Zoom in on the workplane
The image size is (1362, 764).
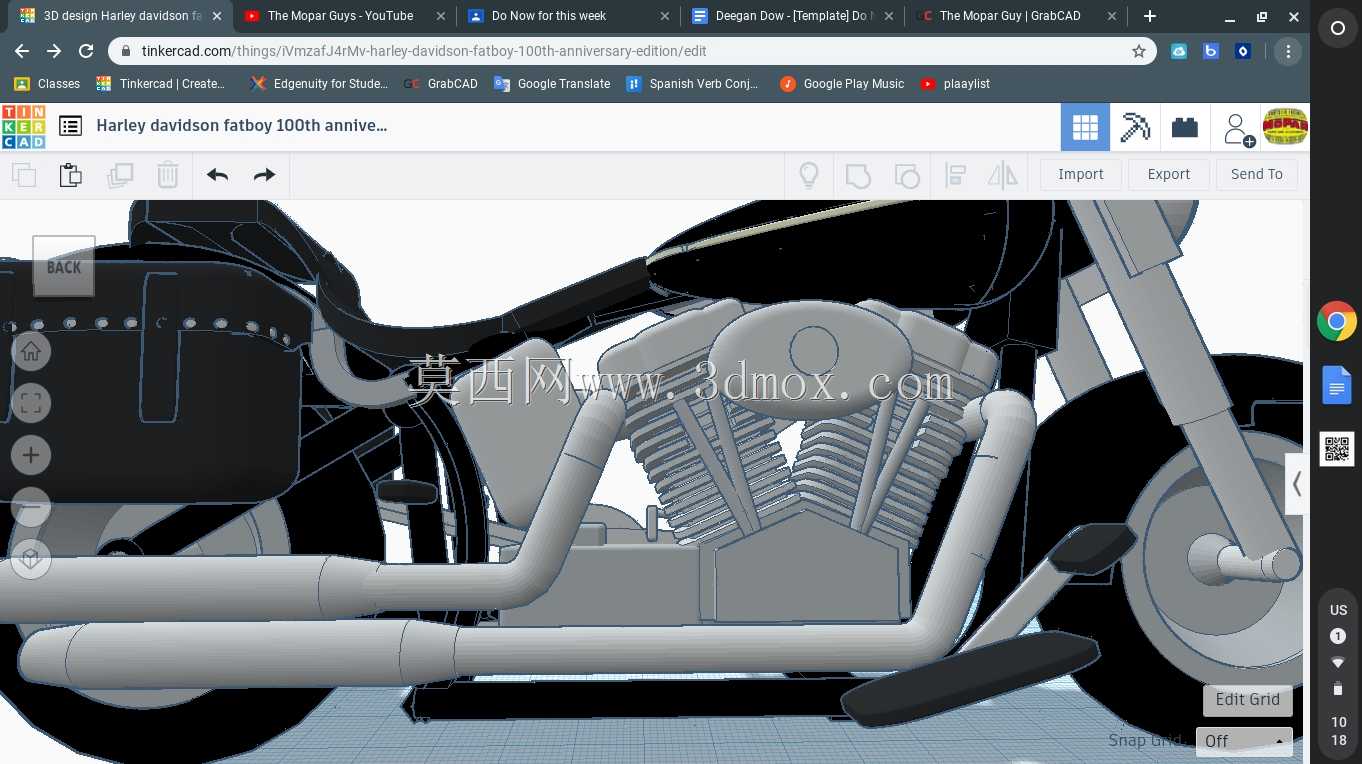(31, 455)
